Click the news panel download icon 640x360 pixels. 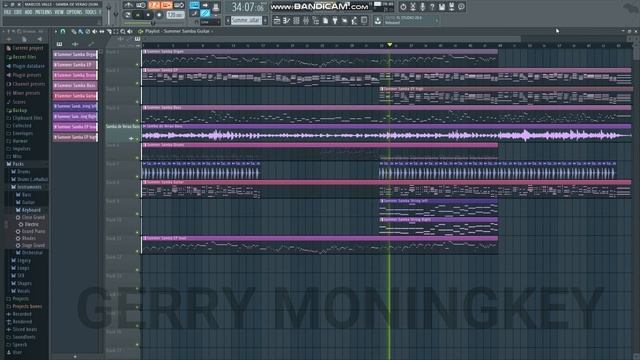378,20
